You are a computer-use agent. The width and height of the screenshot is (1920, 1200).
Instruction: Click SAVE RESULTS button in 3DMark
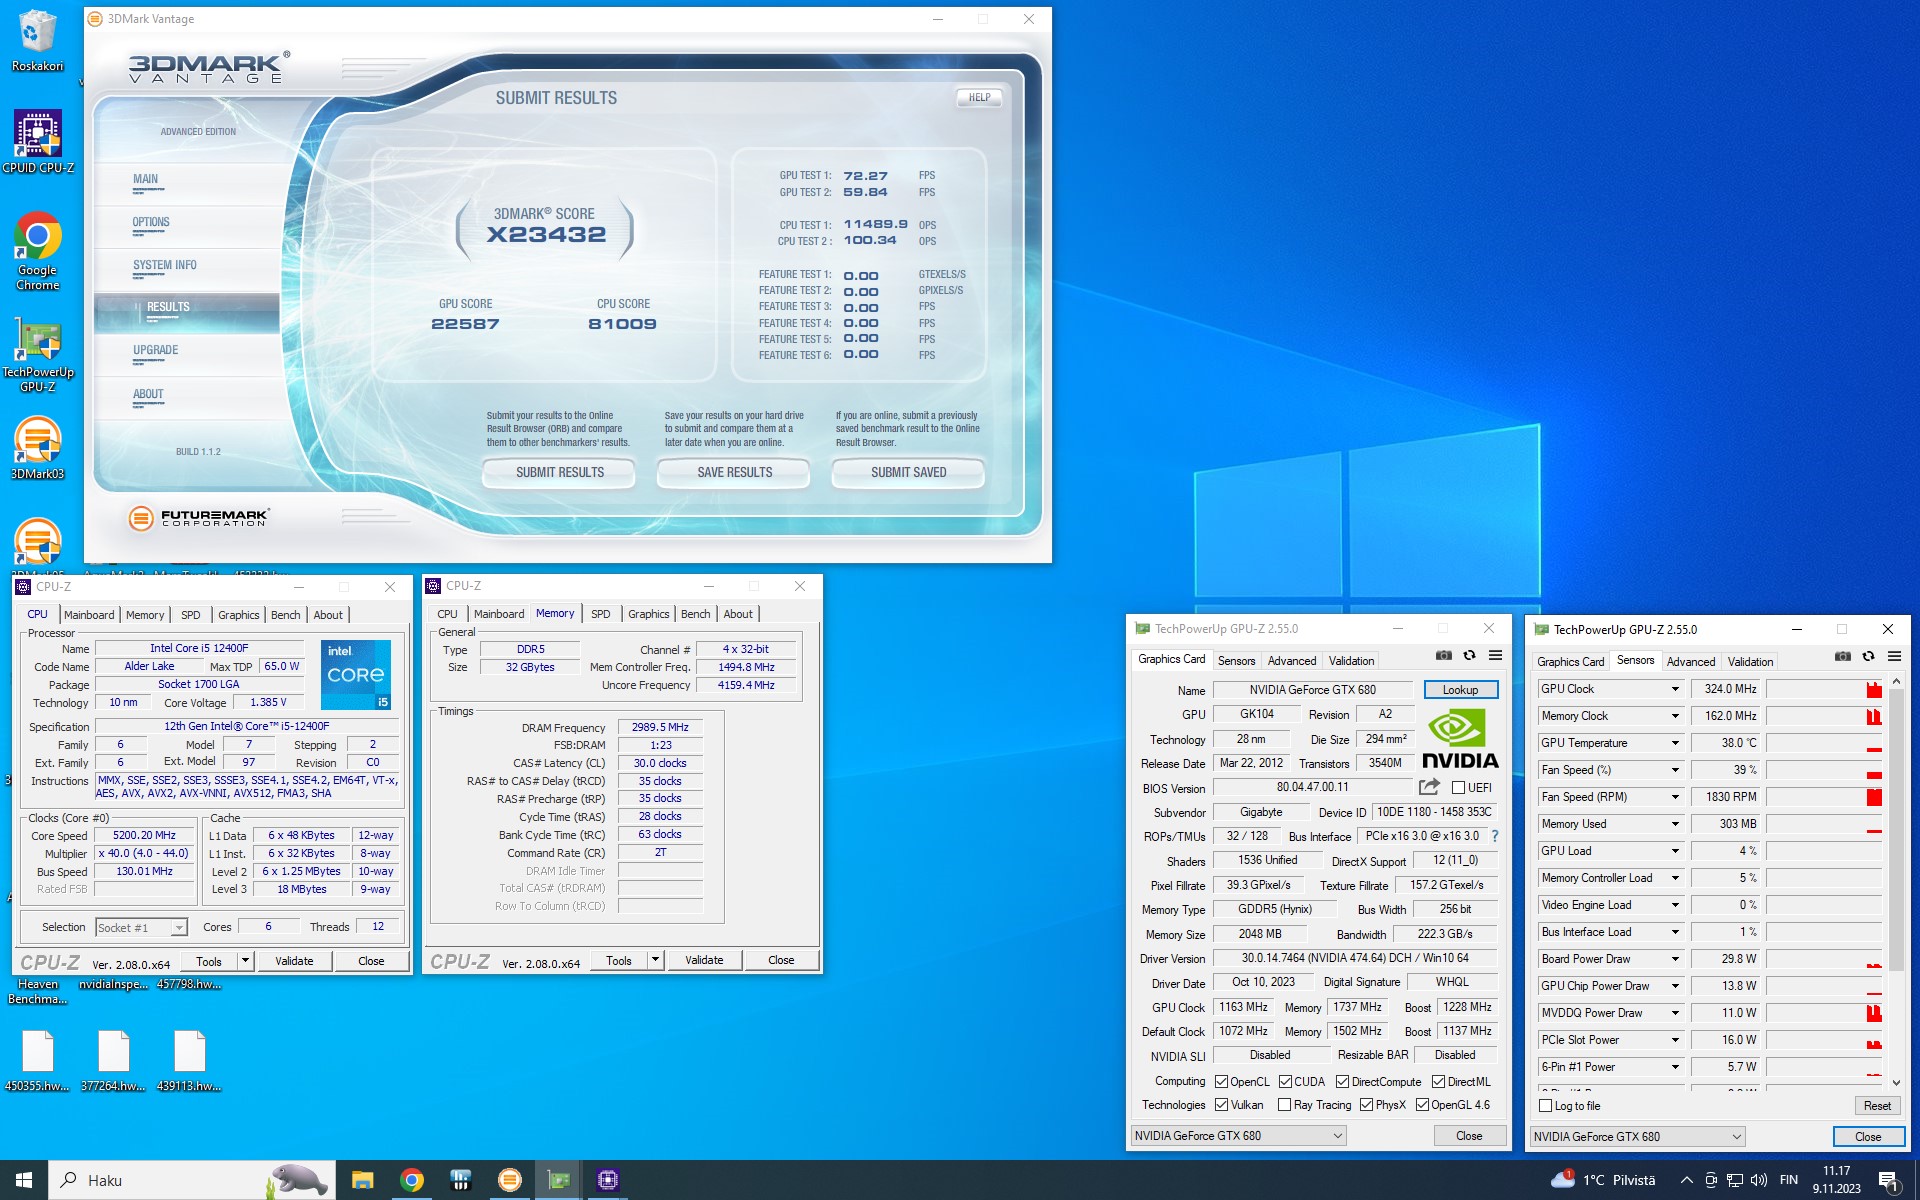click(734, 472)
